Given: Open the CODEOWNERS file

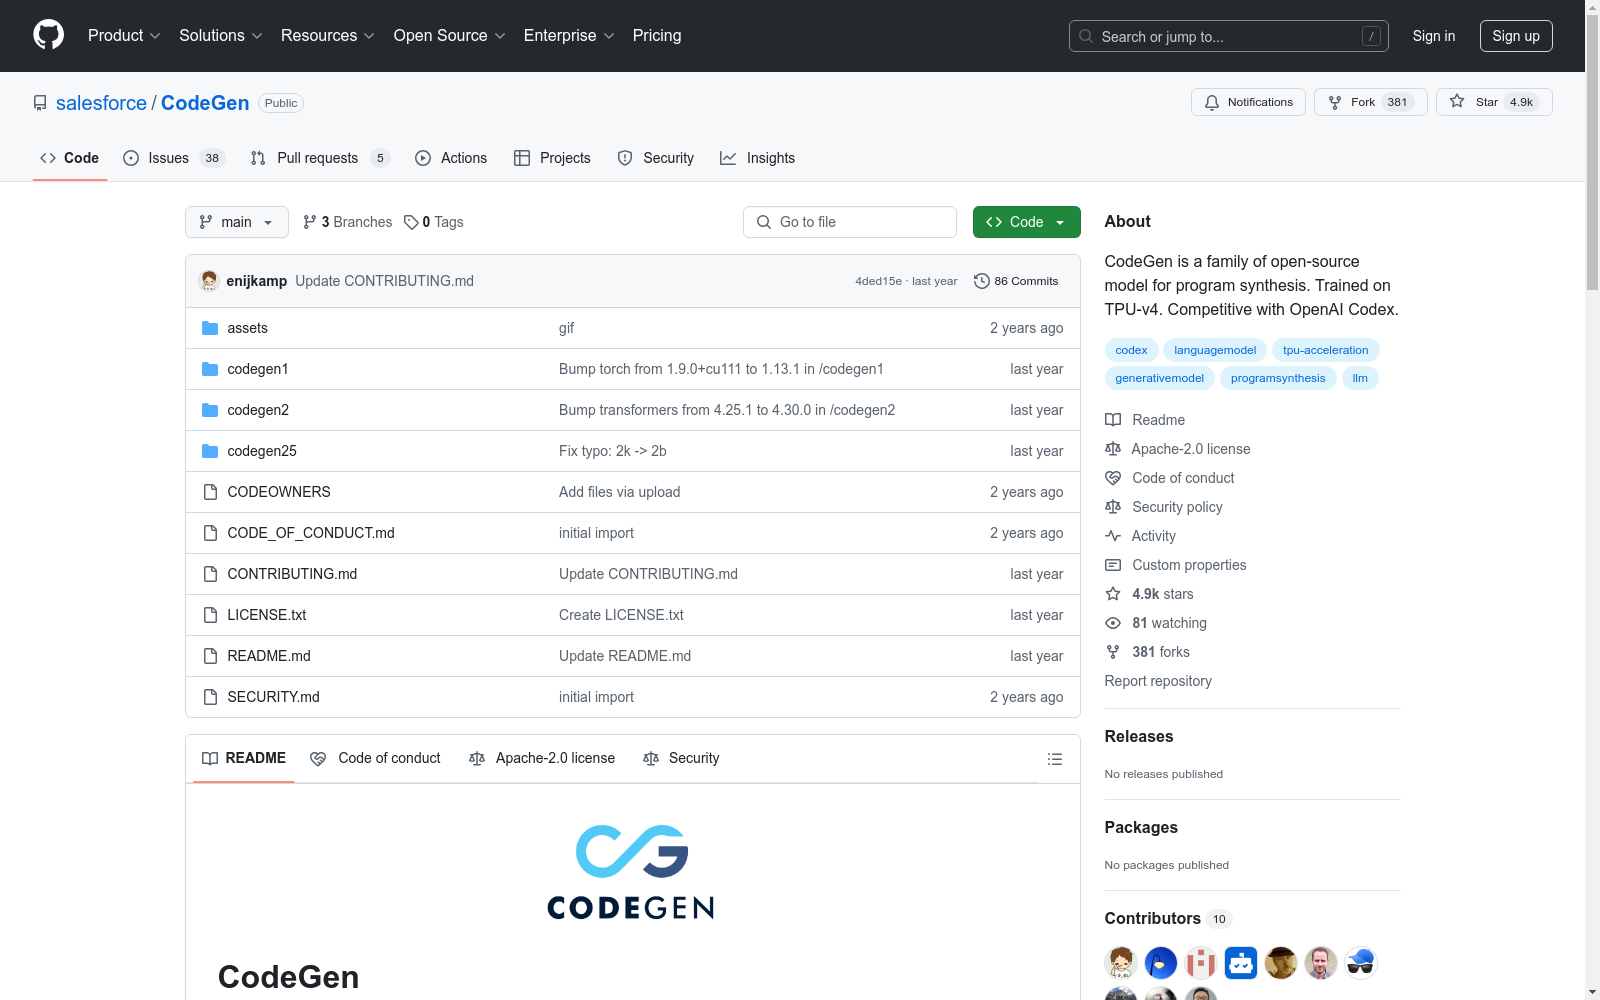Looking at the screenshot, I should click(x=278, y=492).
